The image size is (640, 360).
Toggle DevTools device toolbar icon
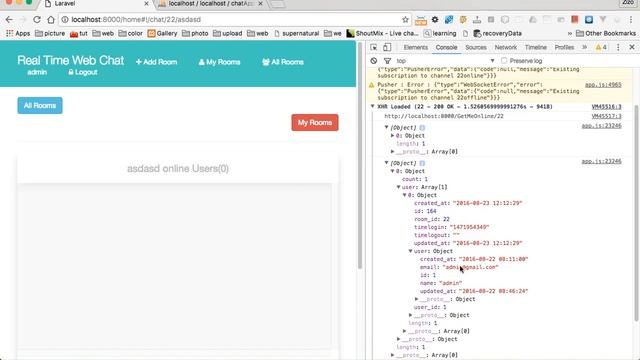tap(387, 47)
